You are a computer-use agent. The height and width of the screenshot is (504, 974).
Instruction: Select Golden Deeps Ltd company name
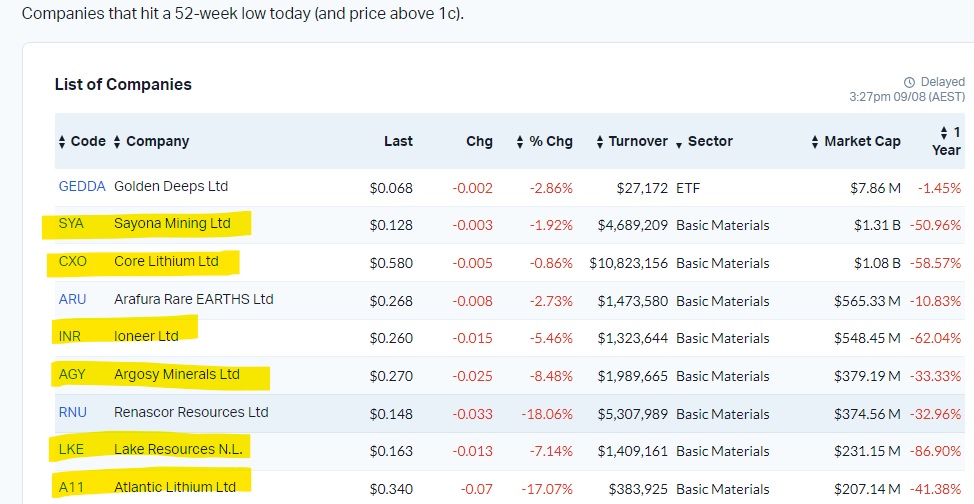171,186
